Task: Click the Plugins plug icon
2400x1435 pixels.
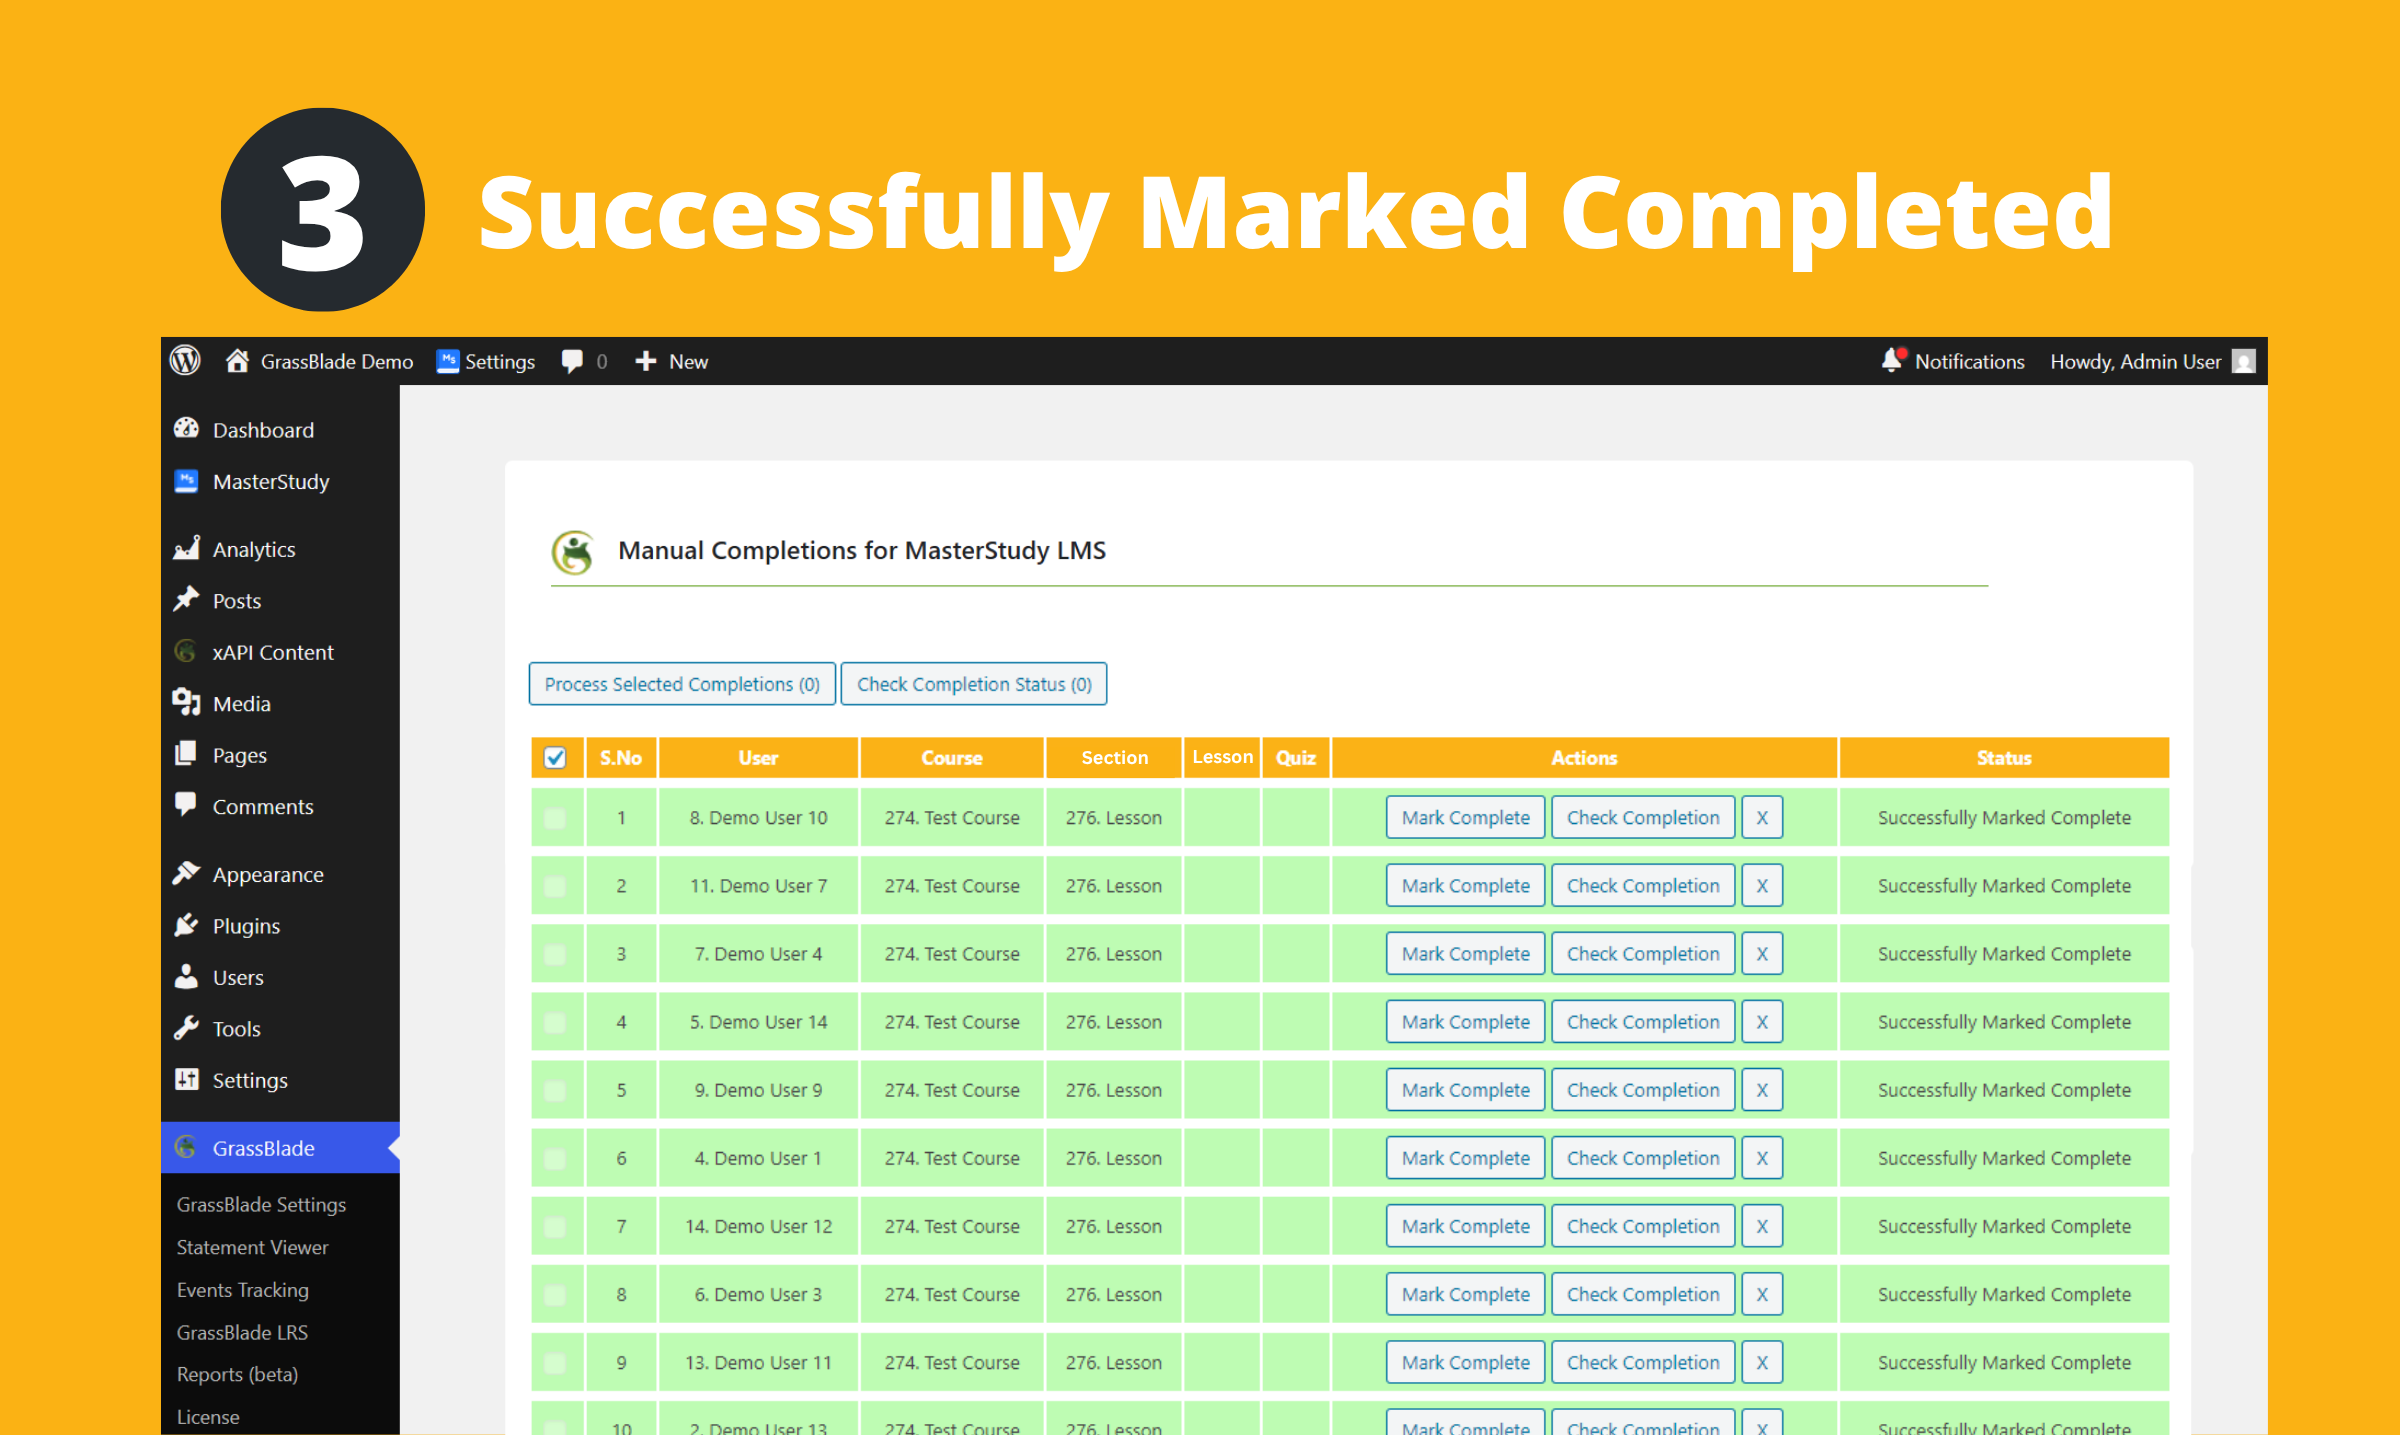Action: point(186,925)
